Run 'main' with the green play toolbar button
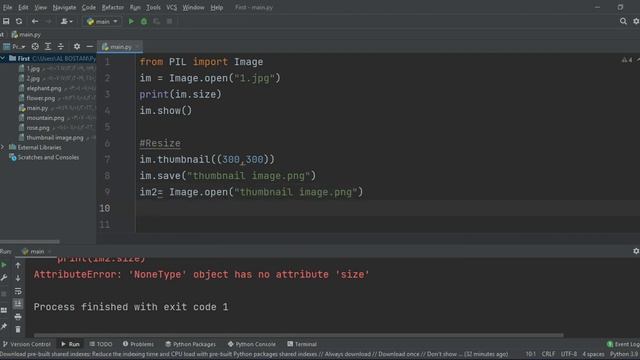Image resolution: width=640 pixels, height=360 pixels. pos(131,21)
